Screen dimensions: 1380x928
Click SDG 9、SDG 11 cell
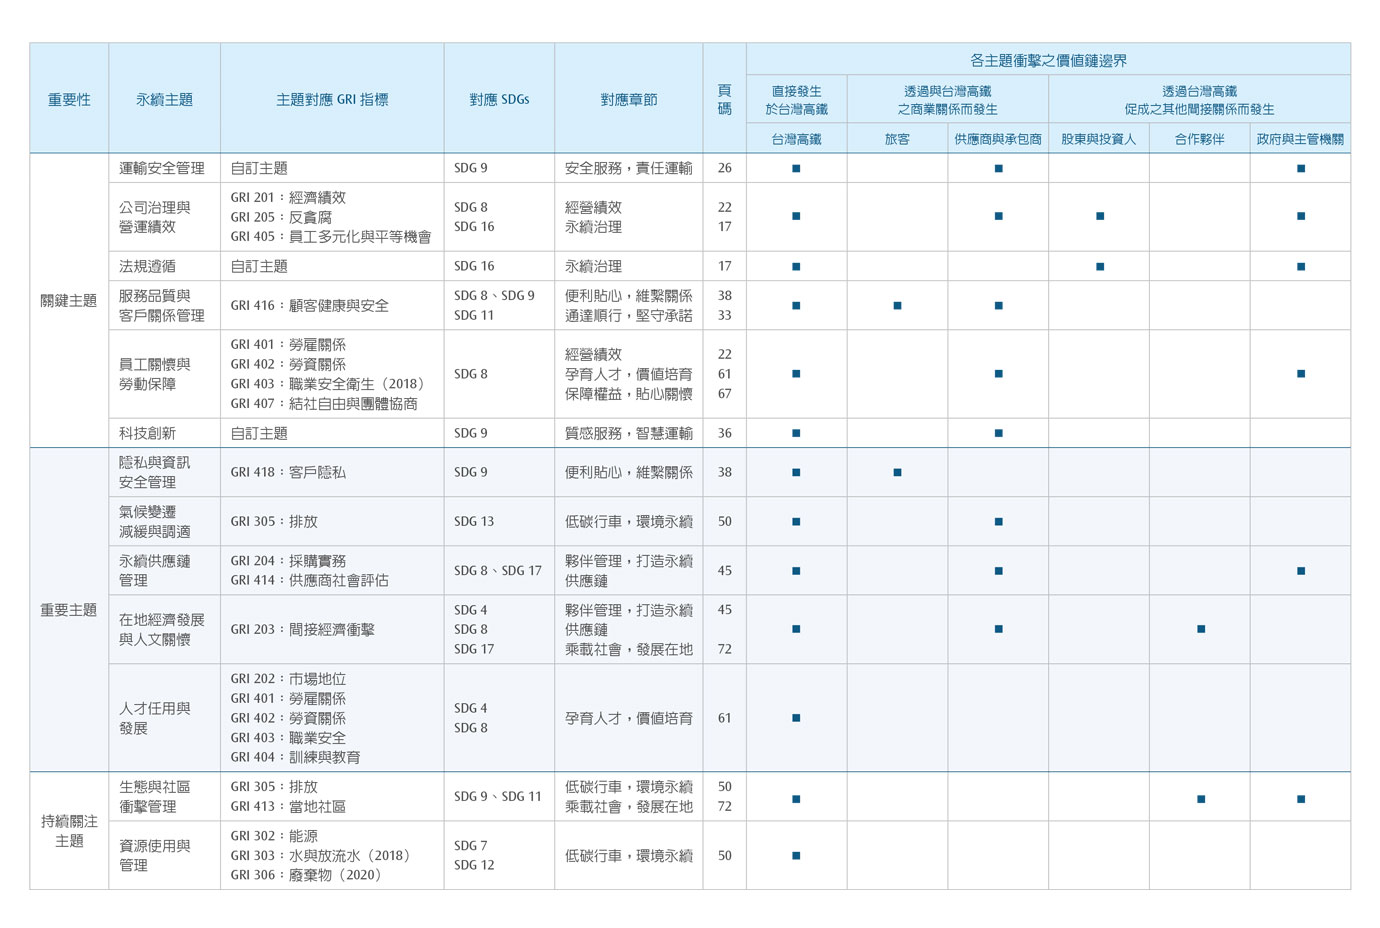499,796
